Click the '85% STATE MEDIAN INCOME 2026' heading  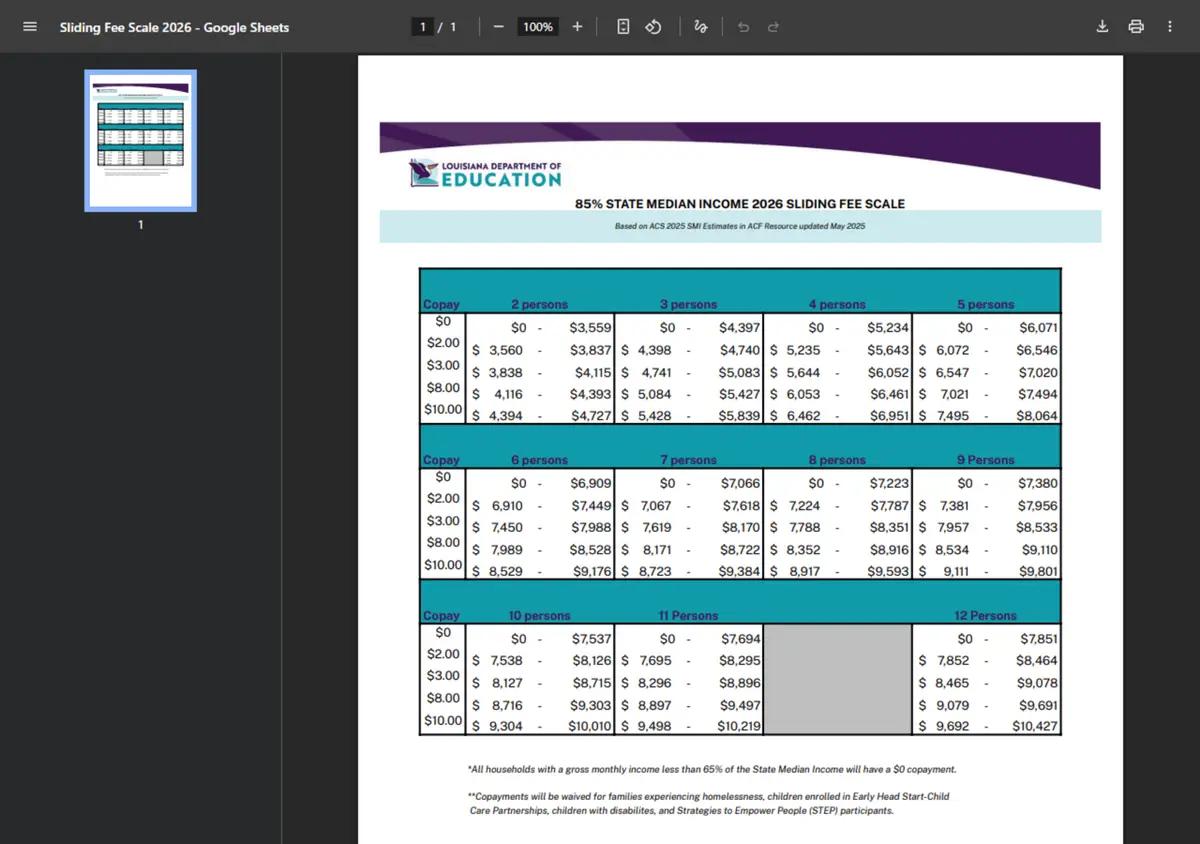740,203
